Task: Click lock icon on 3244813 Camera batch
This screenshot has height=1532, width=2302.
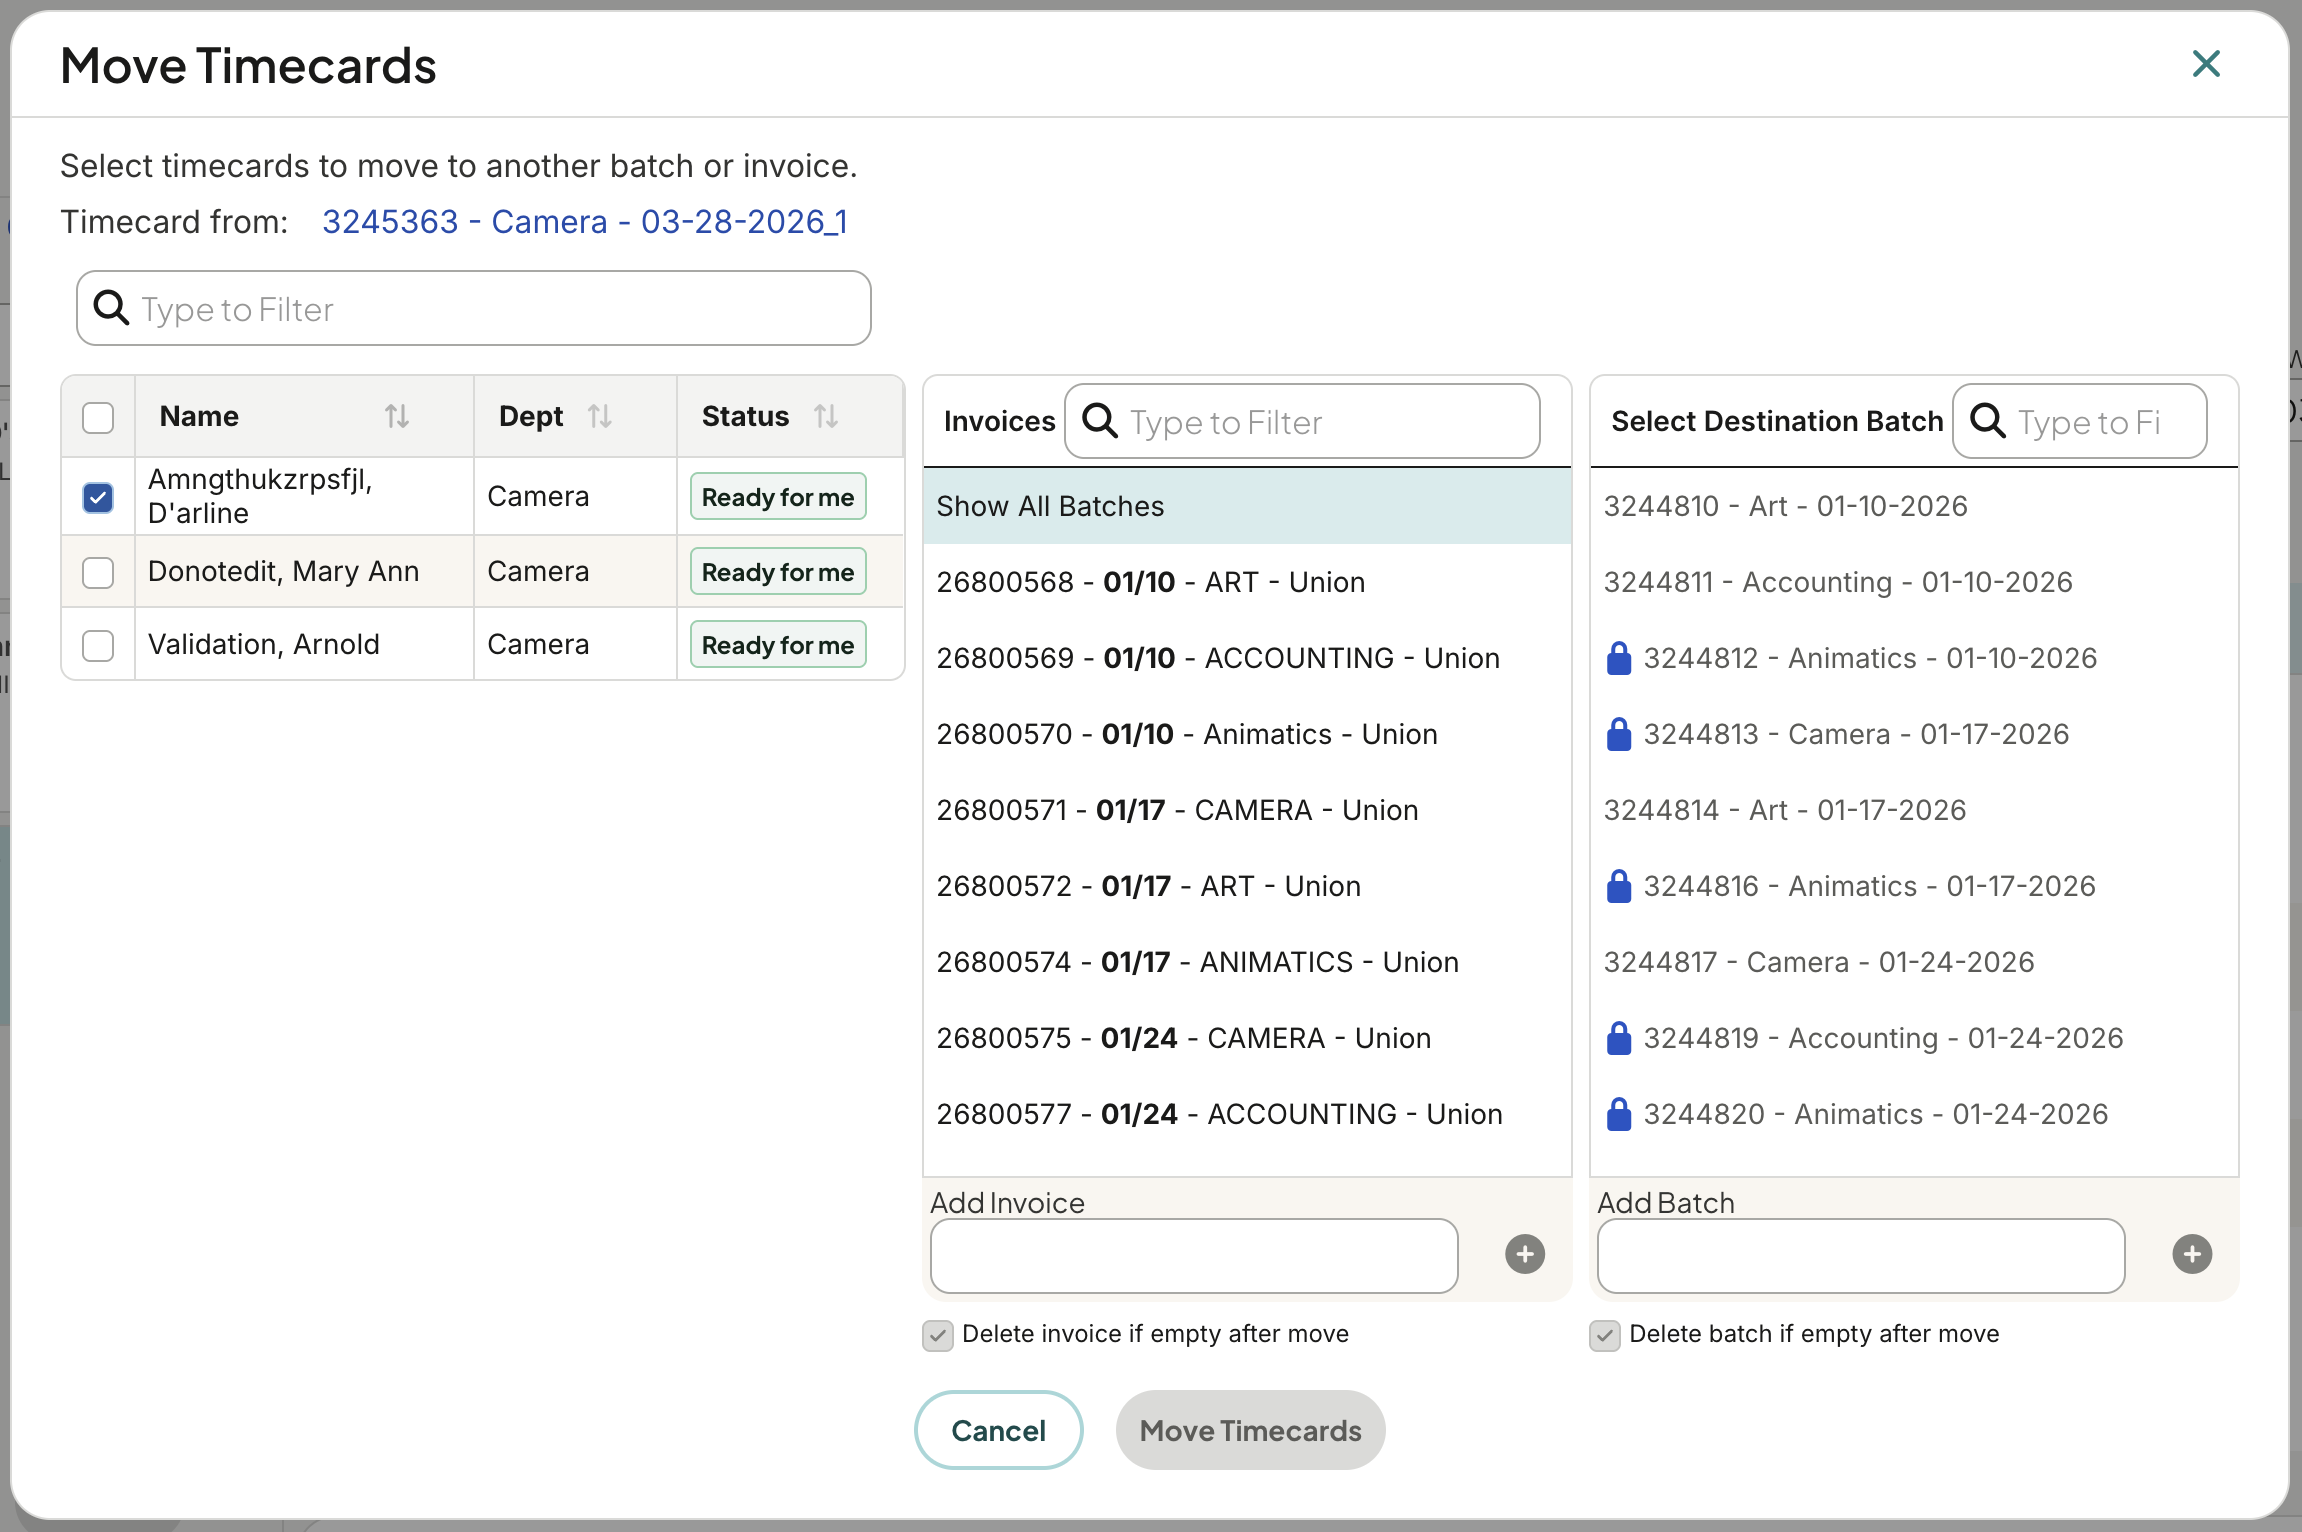Action: point(1618,734)
